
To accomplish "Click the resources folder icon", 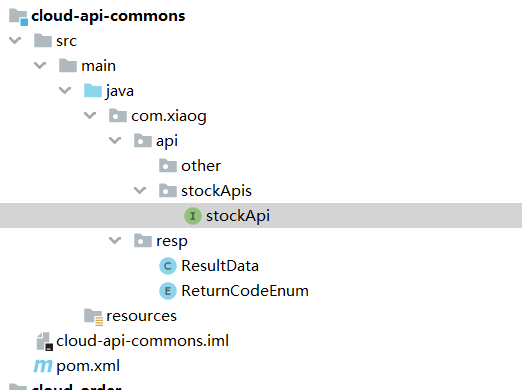I will tap(93, 317).
